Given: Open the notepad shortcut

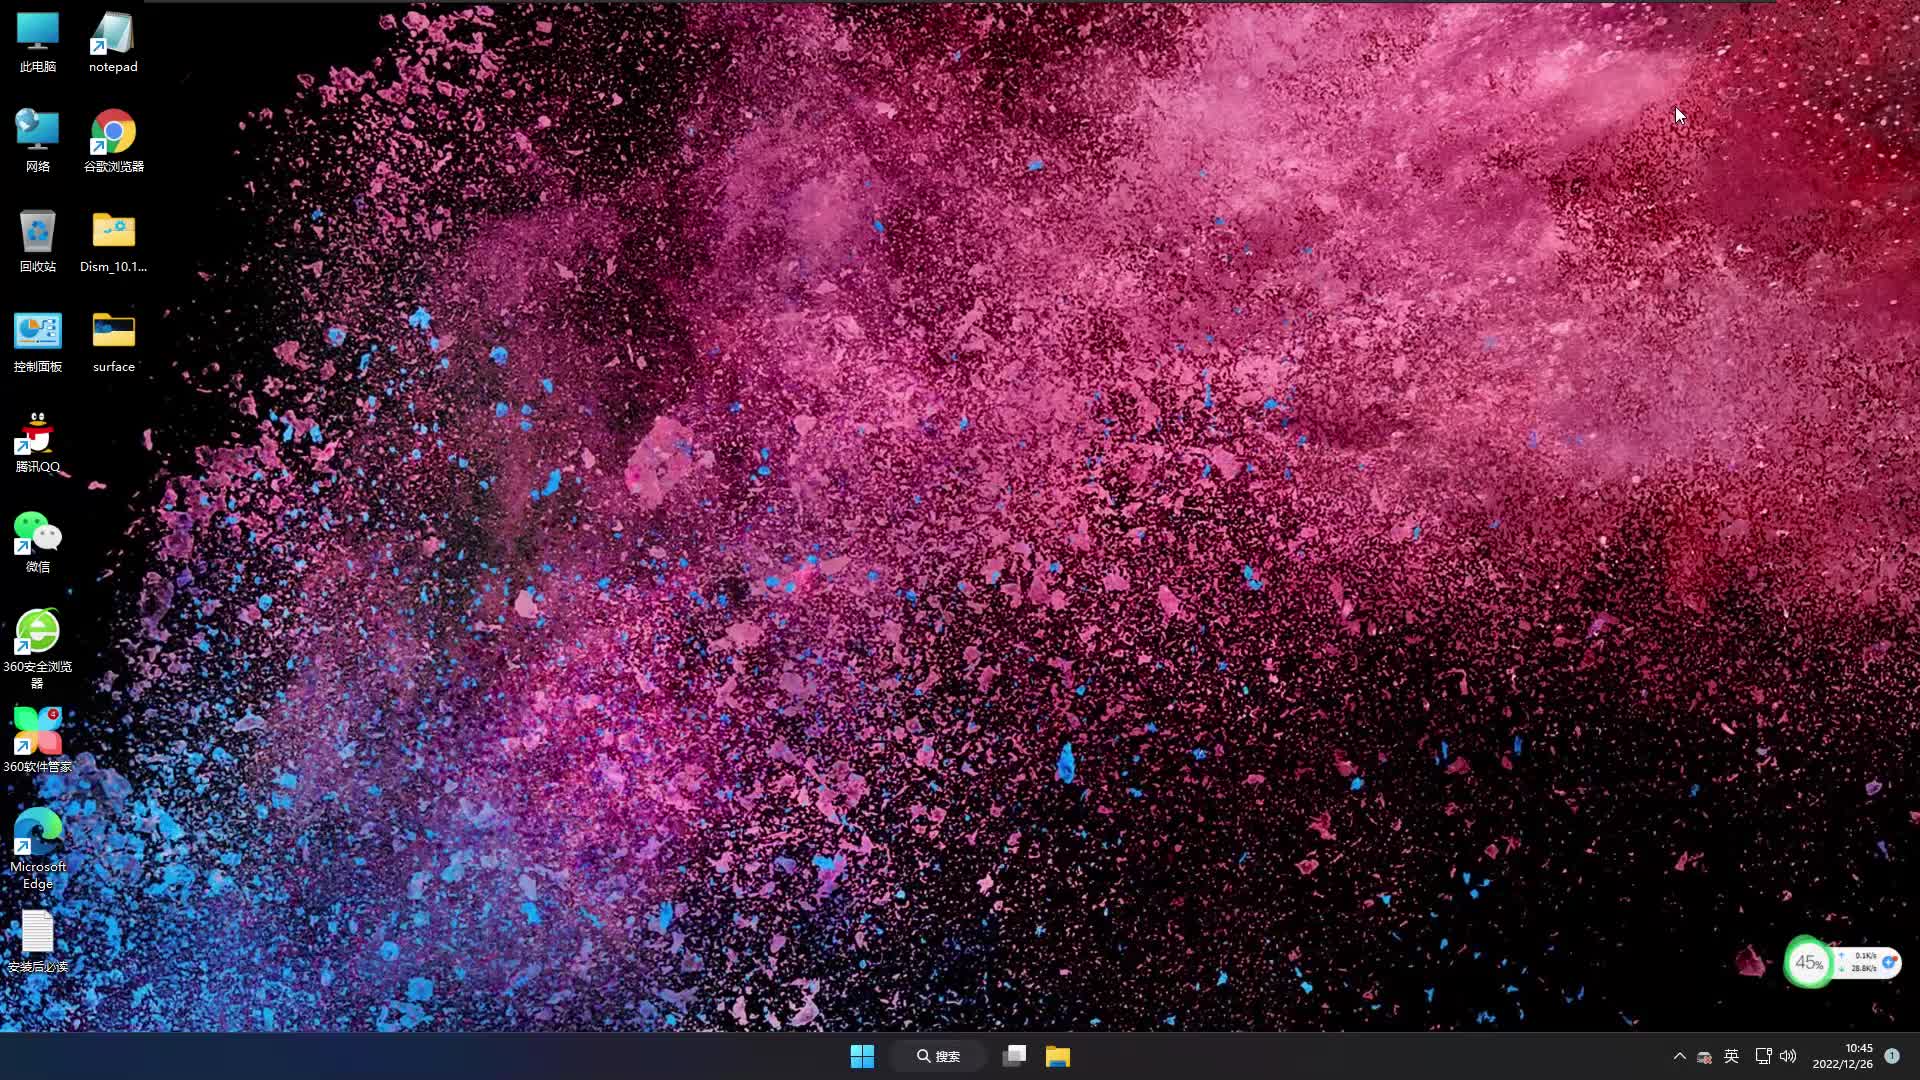Looking at the screenshot, I should (112, 30).
